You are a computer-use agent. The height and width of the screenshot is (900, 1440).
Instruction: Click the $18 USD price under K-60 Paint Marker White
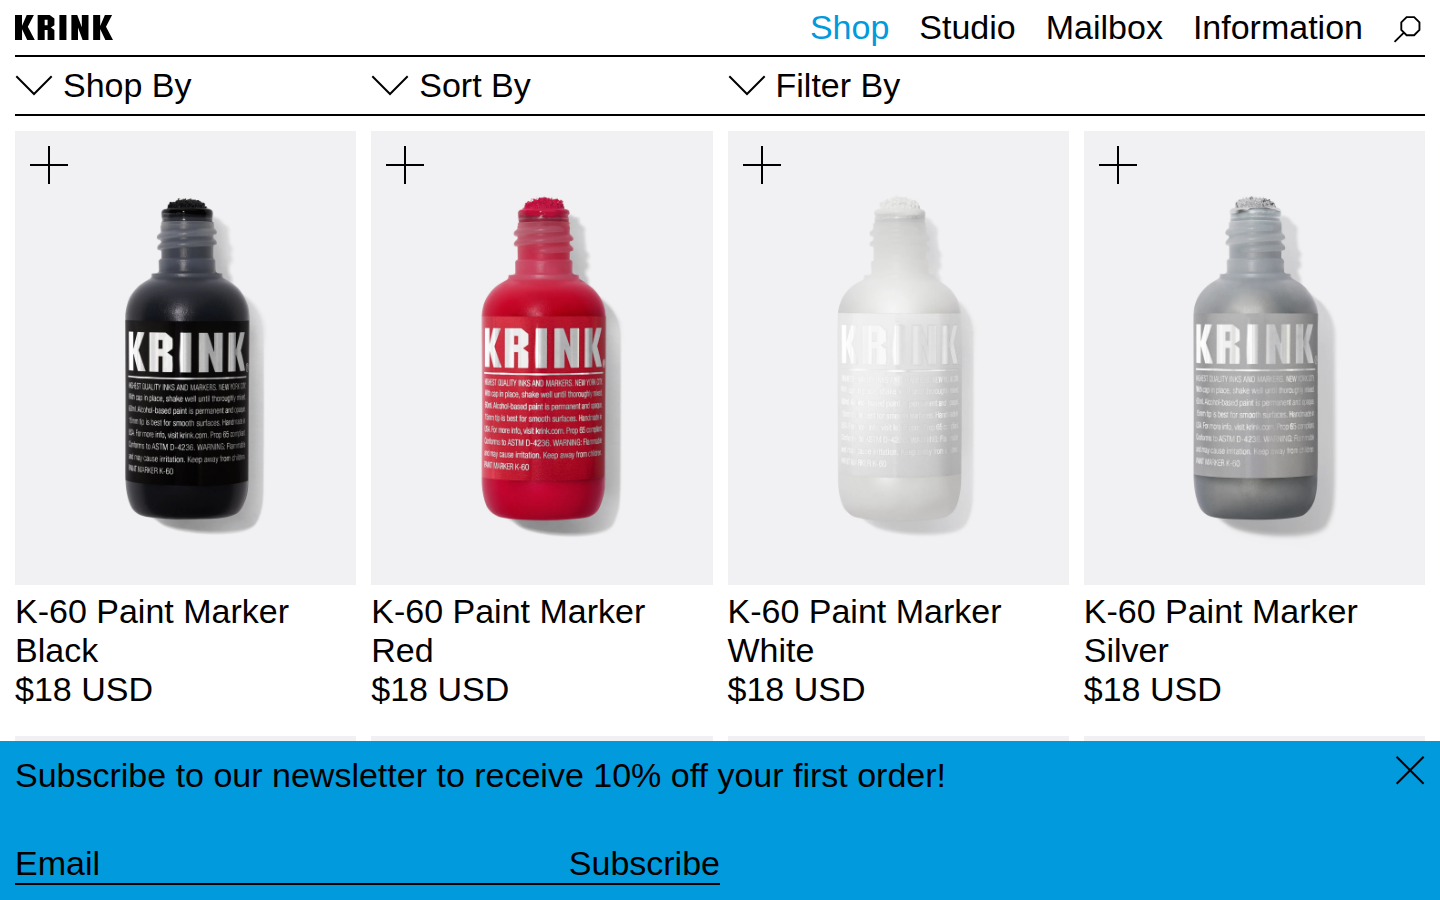(x=797, y=689)
